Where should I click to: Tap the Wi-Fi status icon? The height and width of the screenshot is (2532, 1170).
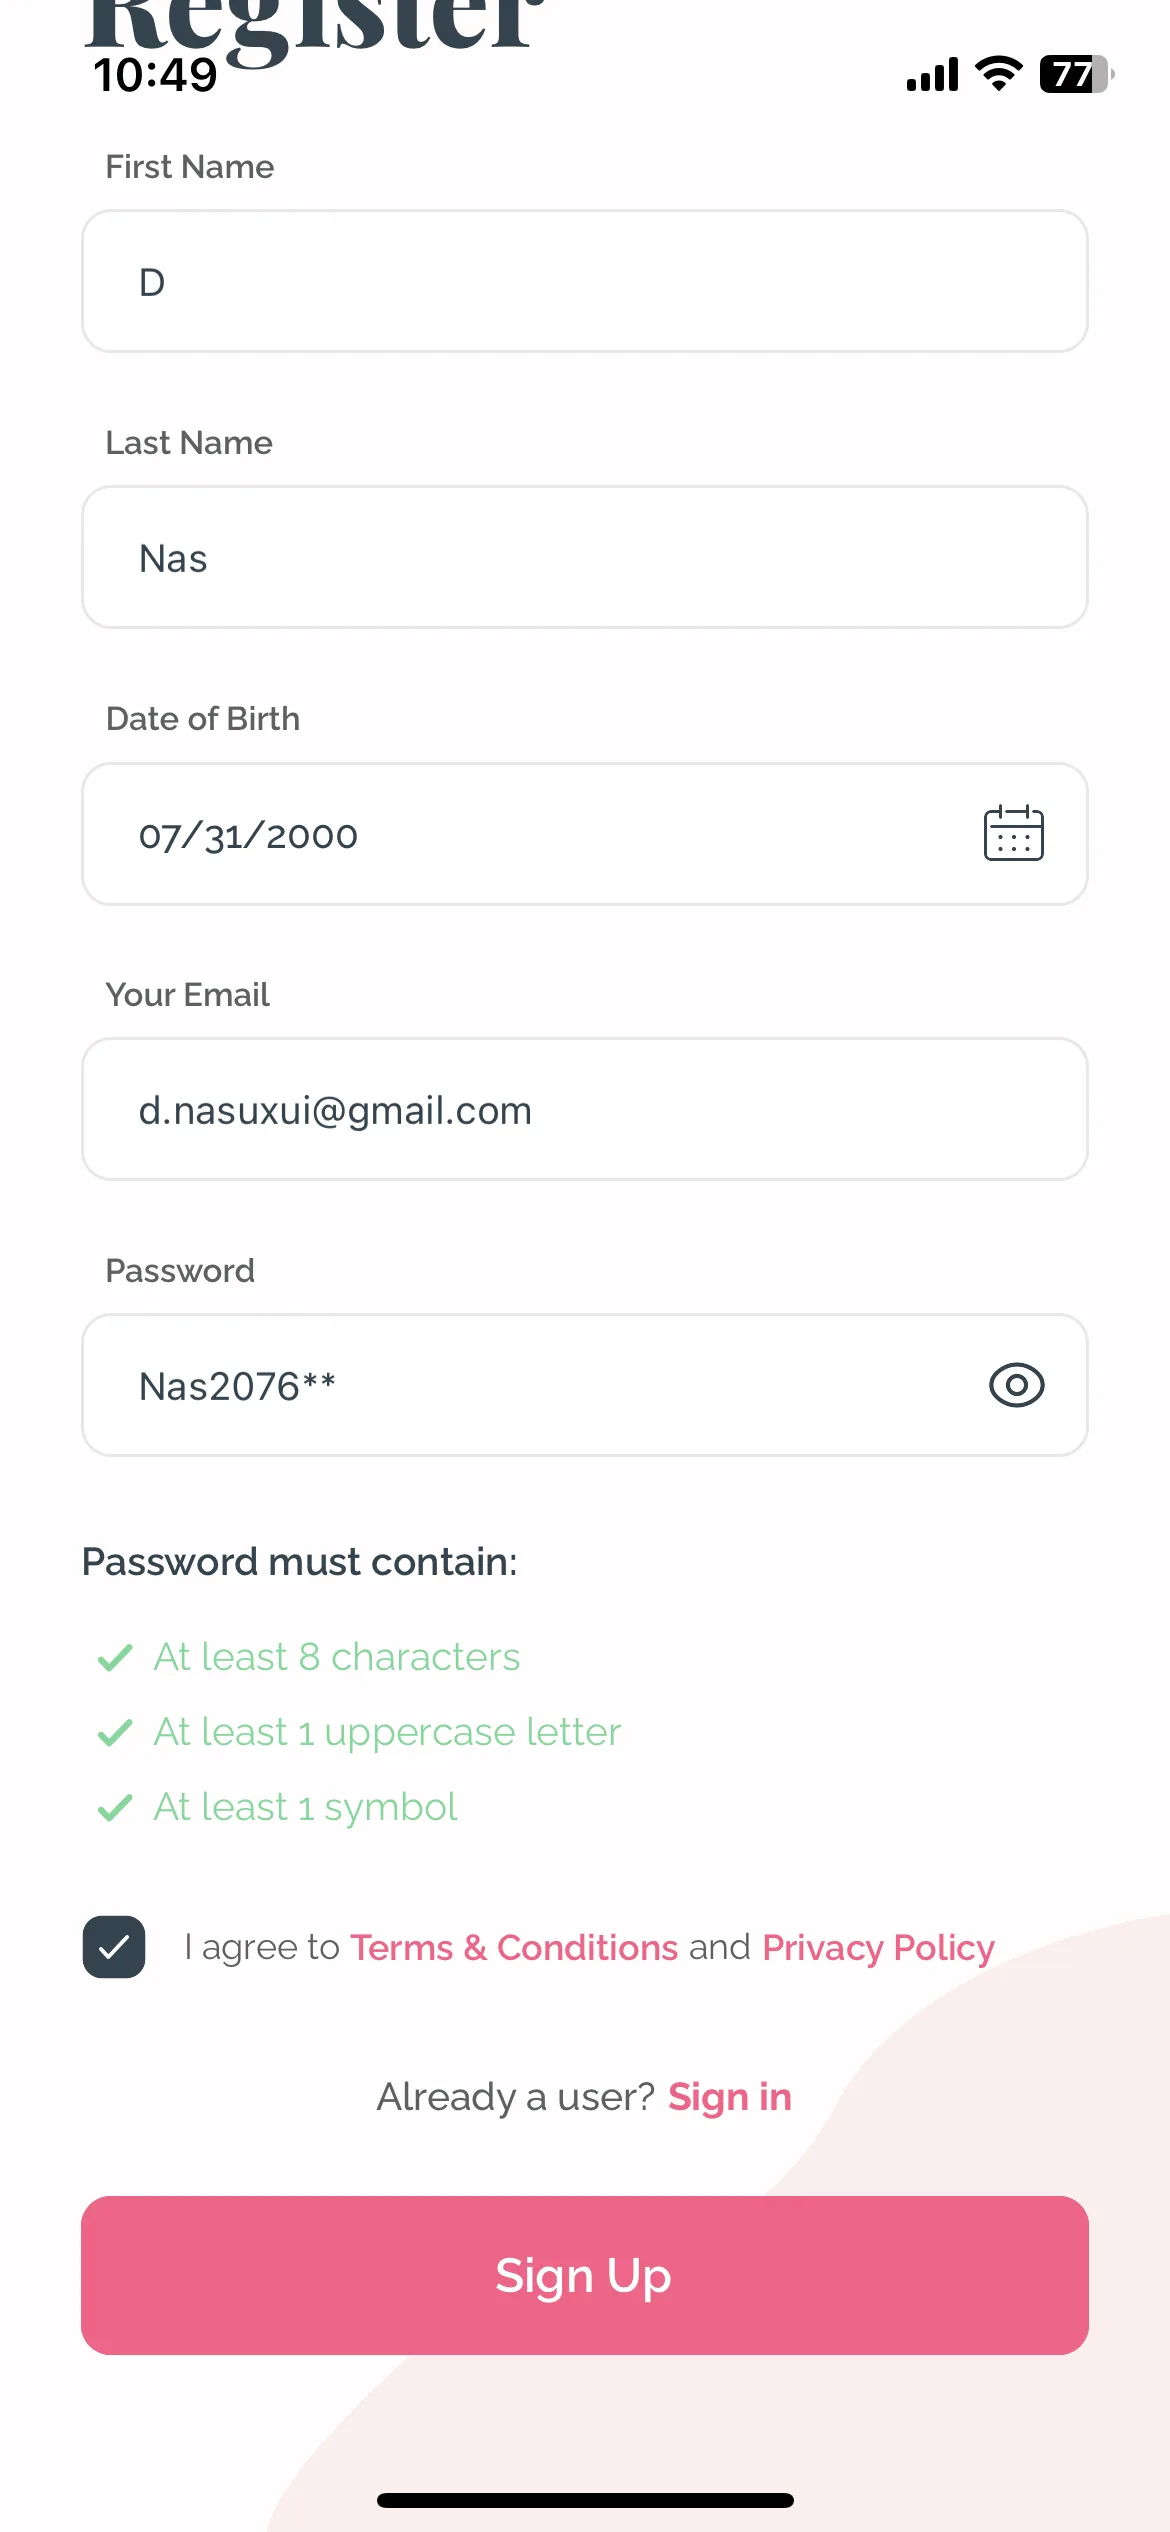coord(998,74)
